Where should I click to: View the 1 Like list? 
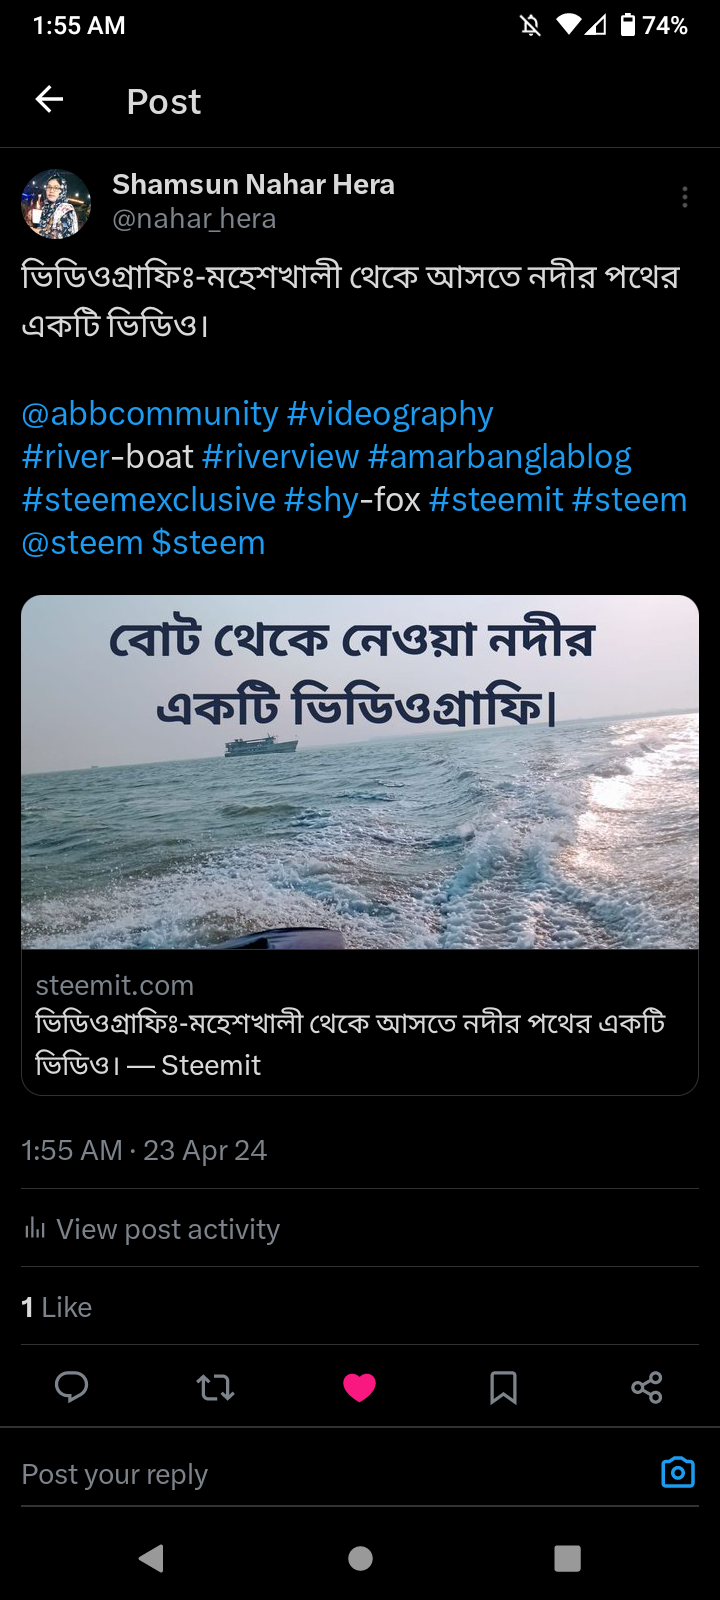pos(57,1307)
